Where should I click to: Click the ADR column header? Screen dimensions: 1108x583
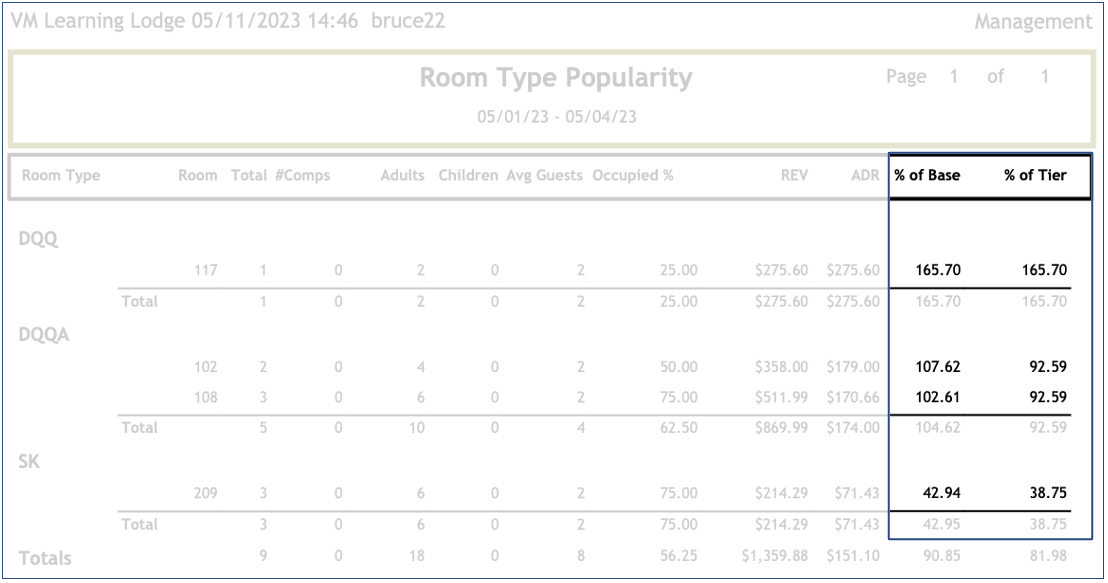[x=865, y=175]
